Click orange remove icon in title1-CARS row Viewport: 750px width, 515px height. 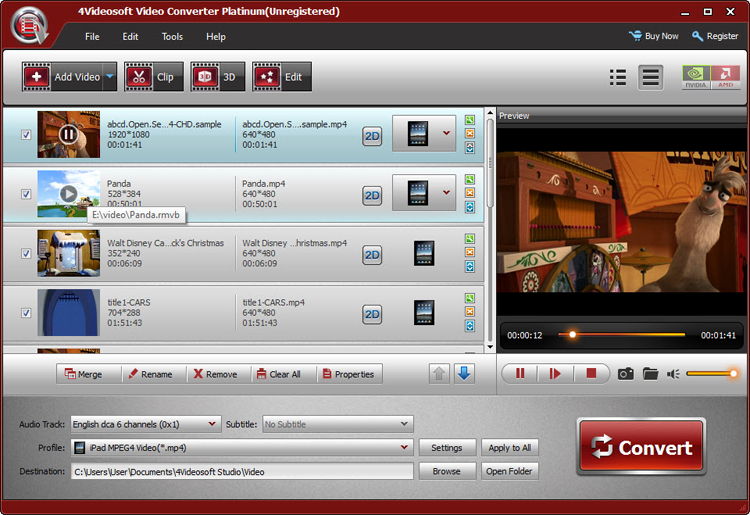[x=470, y=311]
